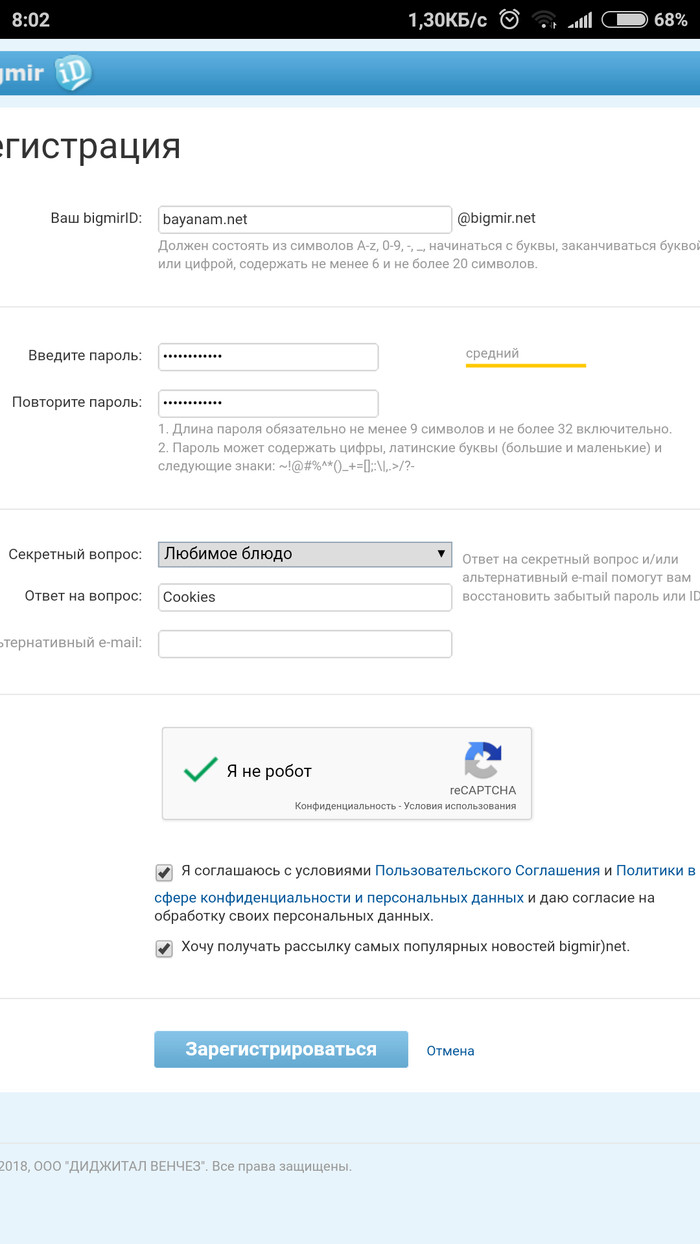The width and height of the screenshot is (700, 1244).
Task: Tap the Wi-Fi status bar icon
Action: [x=544, y=20]
